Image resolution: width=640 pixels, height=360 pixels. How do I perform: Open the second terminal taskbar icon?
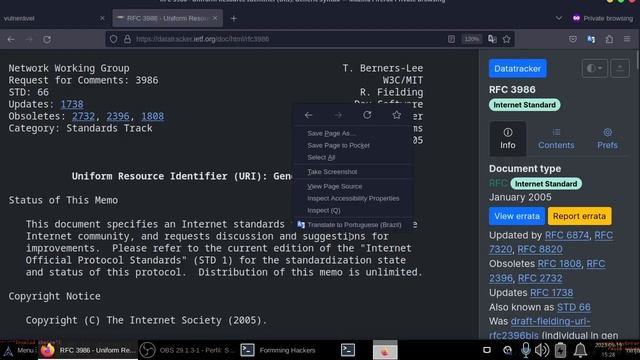[348, 350]
